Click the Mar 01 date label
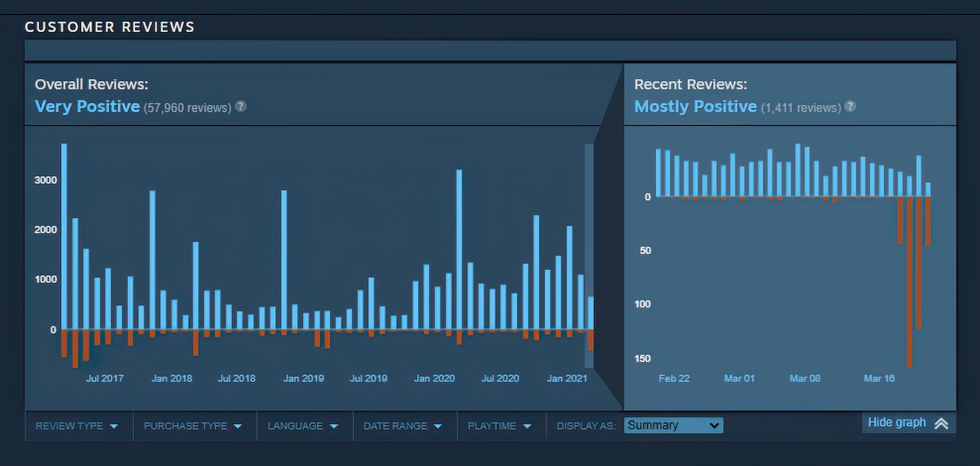This screenshot has height=466, width=980. 739,379
